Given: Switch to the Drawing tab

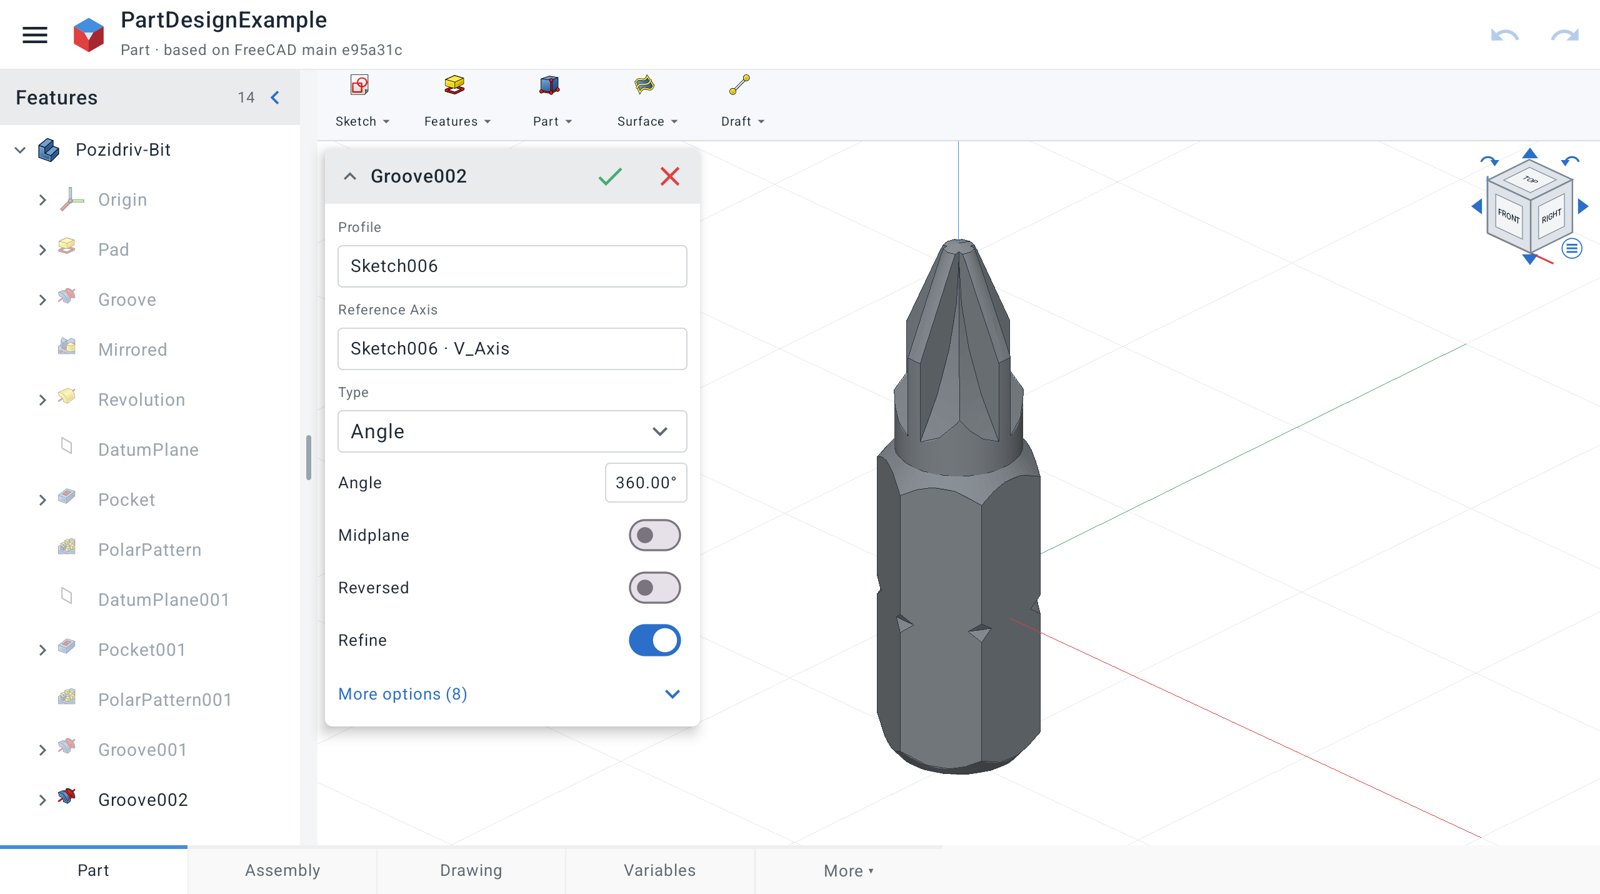Looking at the screenshot, I should pyautogui.click(x=471, y=870).
